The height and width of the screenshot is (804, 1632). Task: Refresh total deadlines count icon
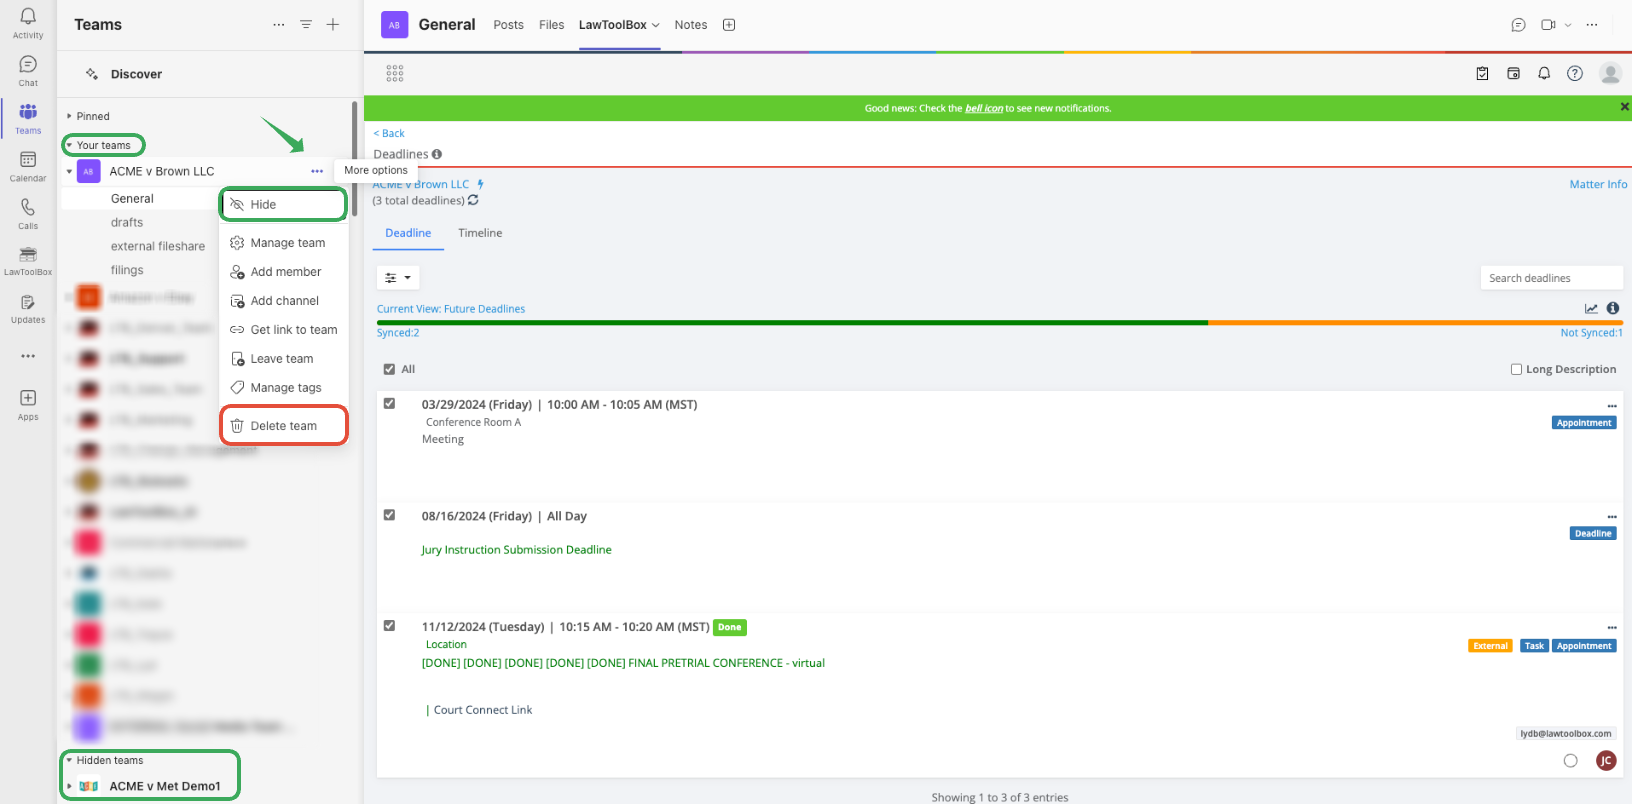click(473, 200)
